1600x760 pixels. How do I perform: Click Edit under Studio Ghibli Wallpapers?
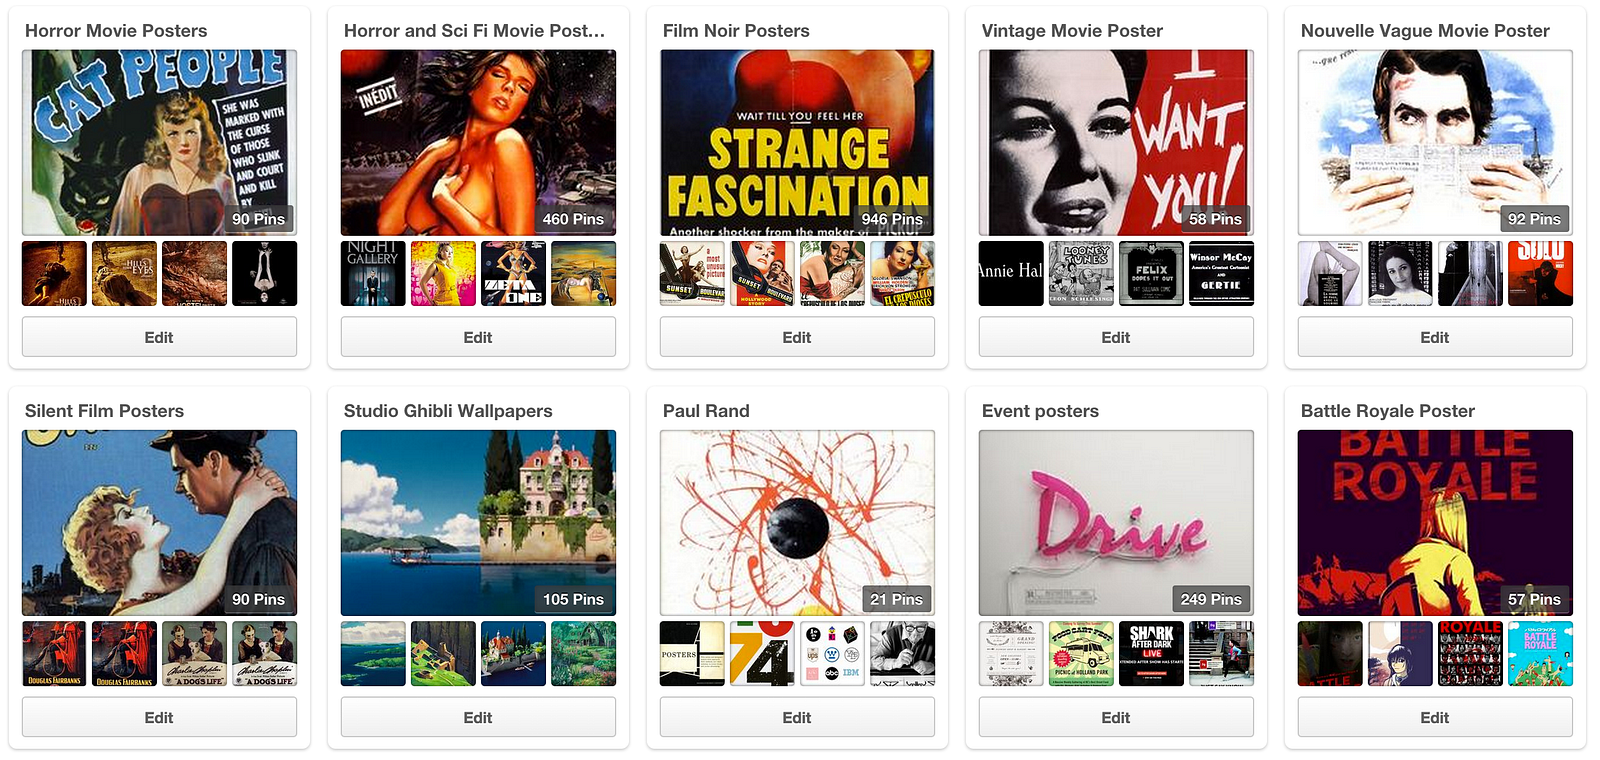coord(478,717)
